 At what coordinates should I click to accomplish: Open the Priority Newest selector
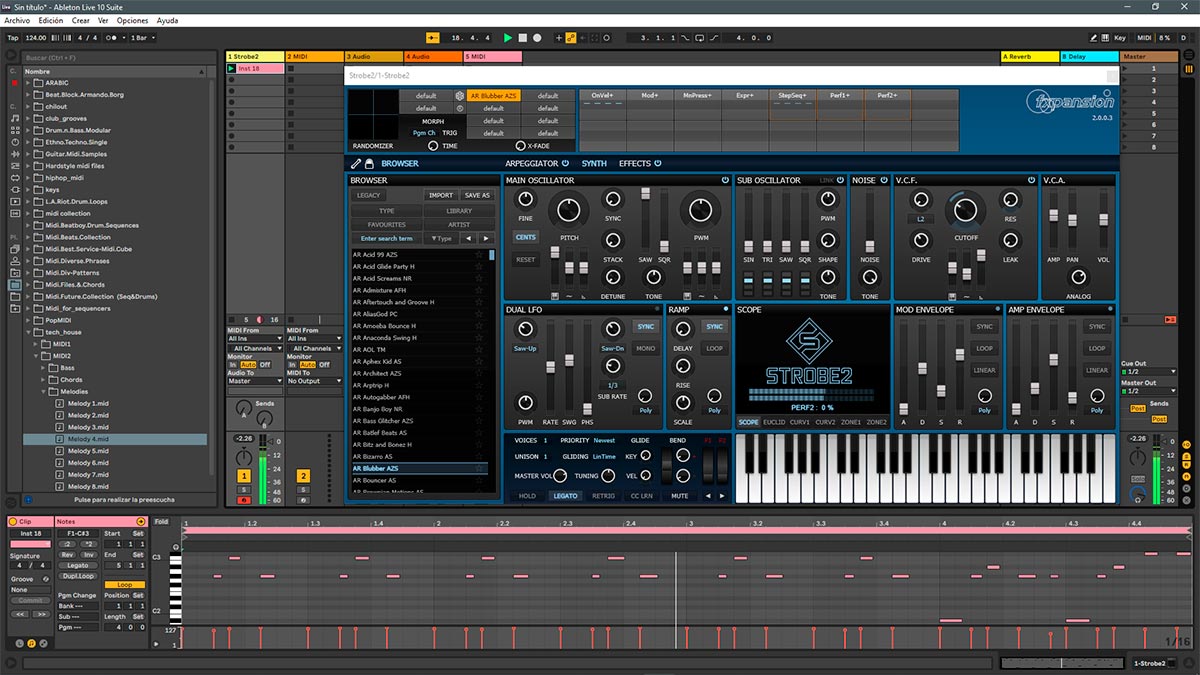pyautogui.click(x=604, y=440)
